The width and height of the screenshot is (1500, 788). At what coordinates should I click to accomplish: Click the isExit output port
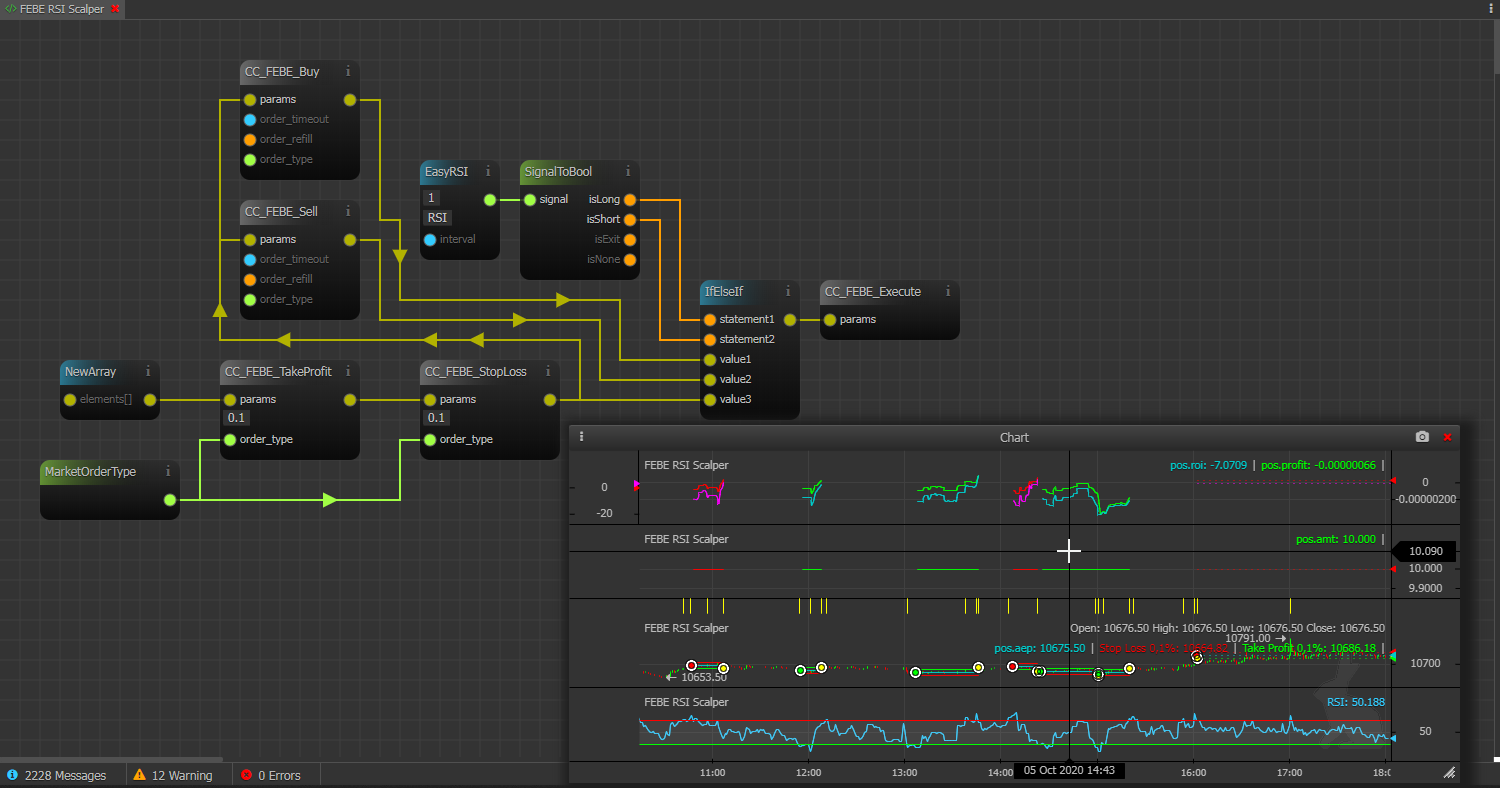point(630,239)
